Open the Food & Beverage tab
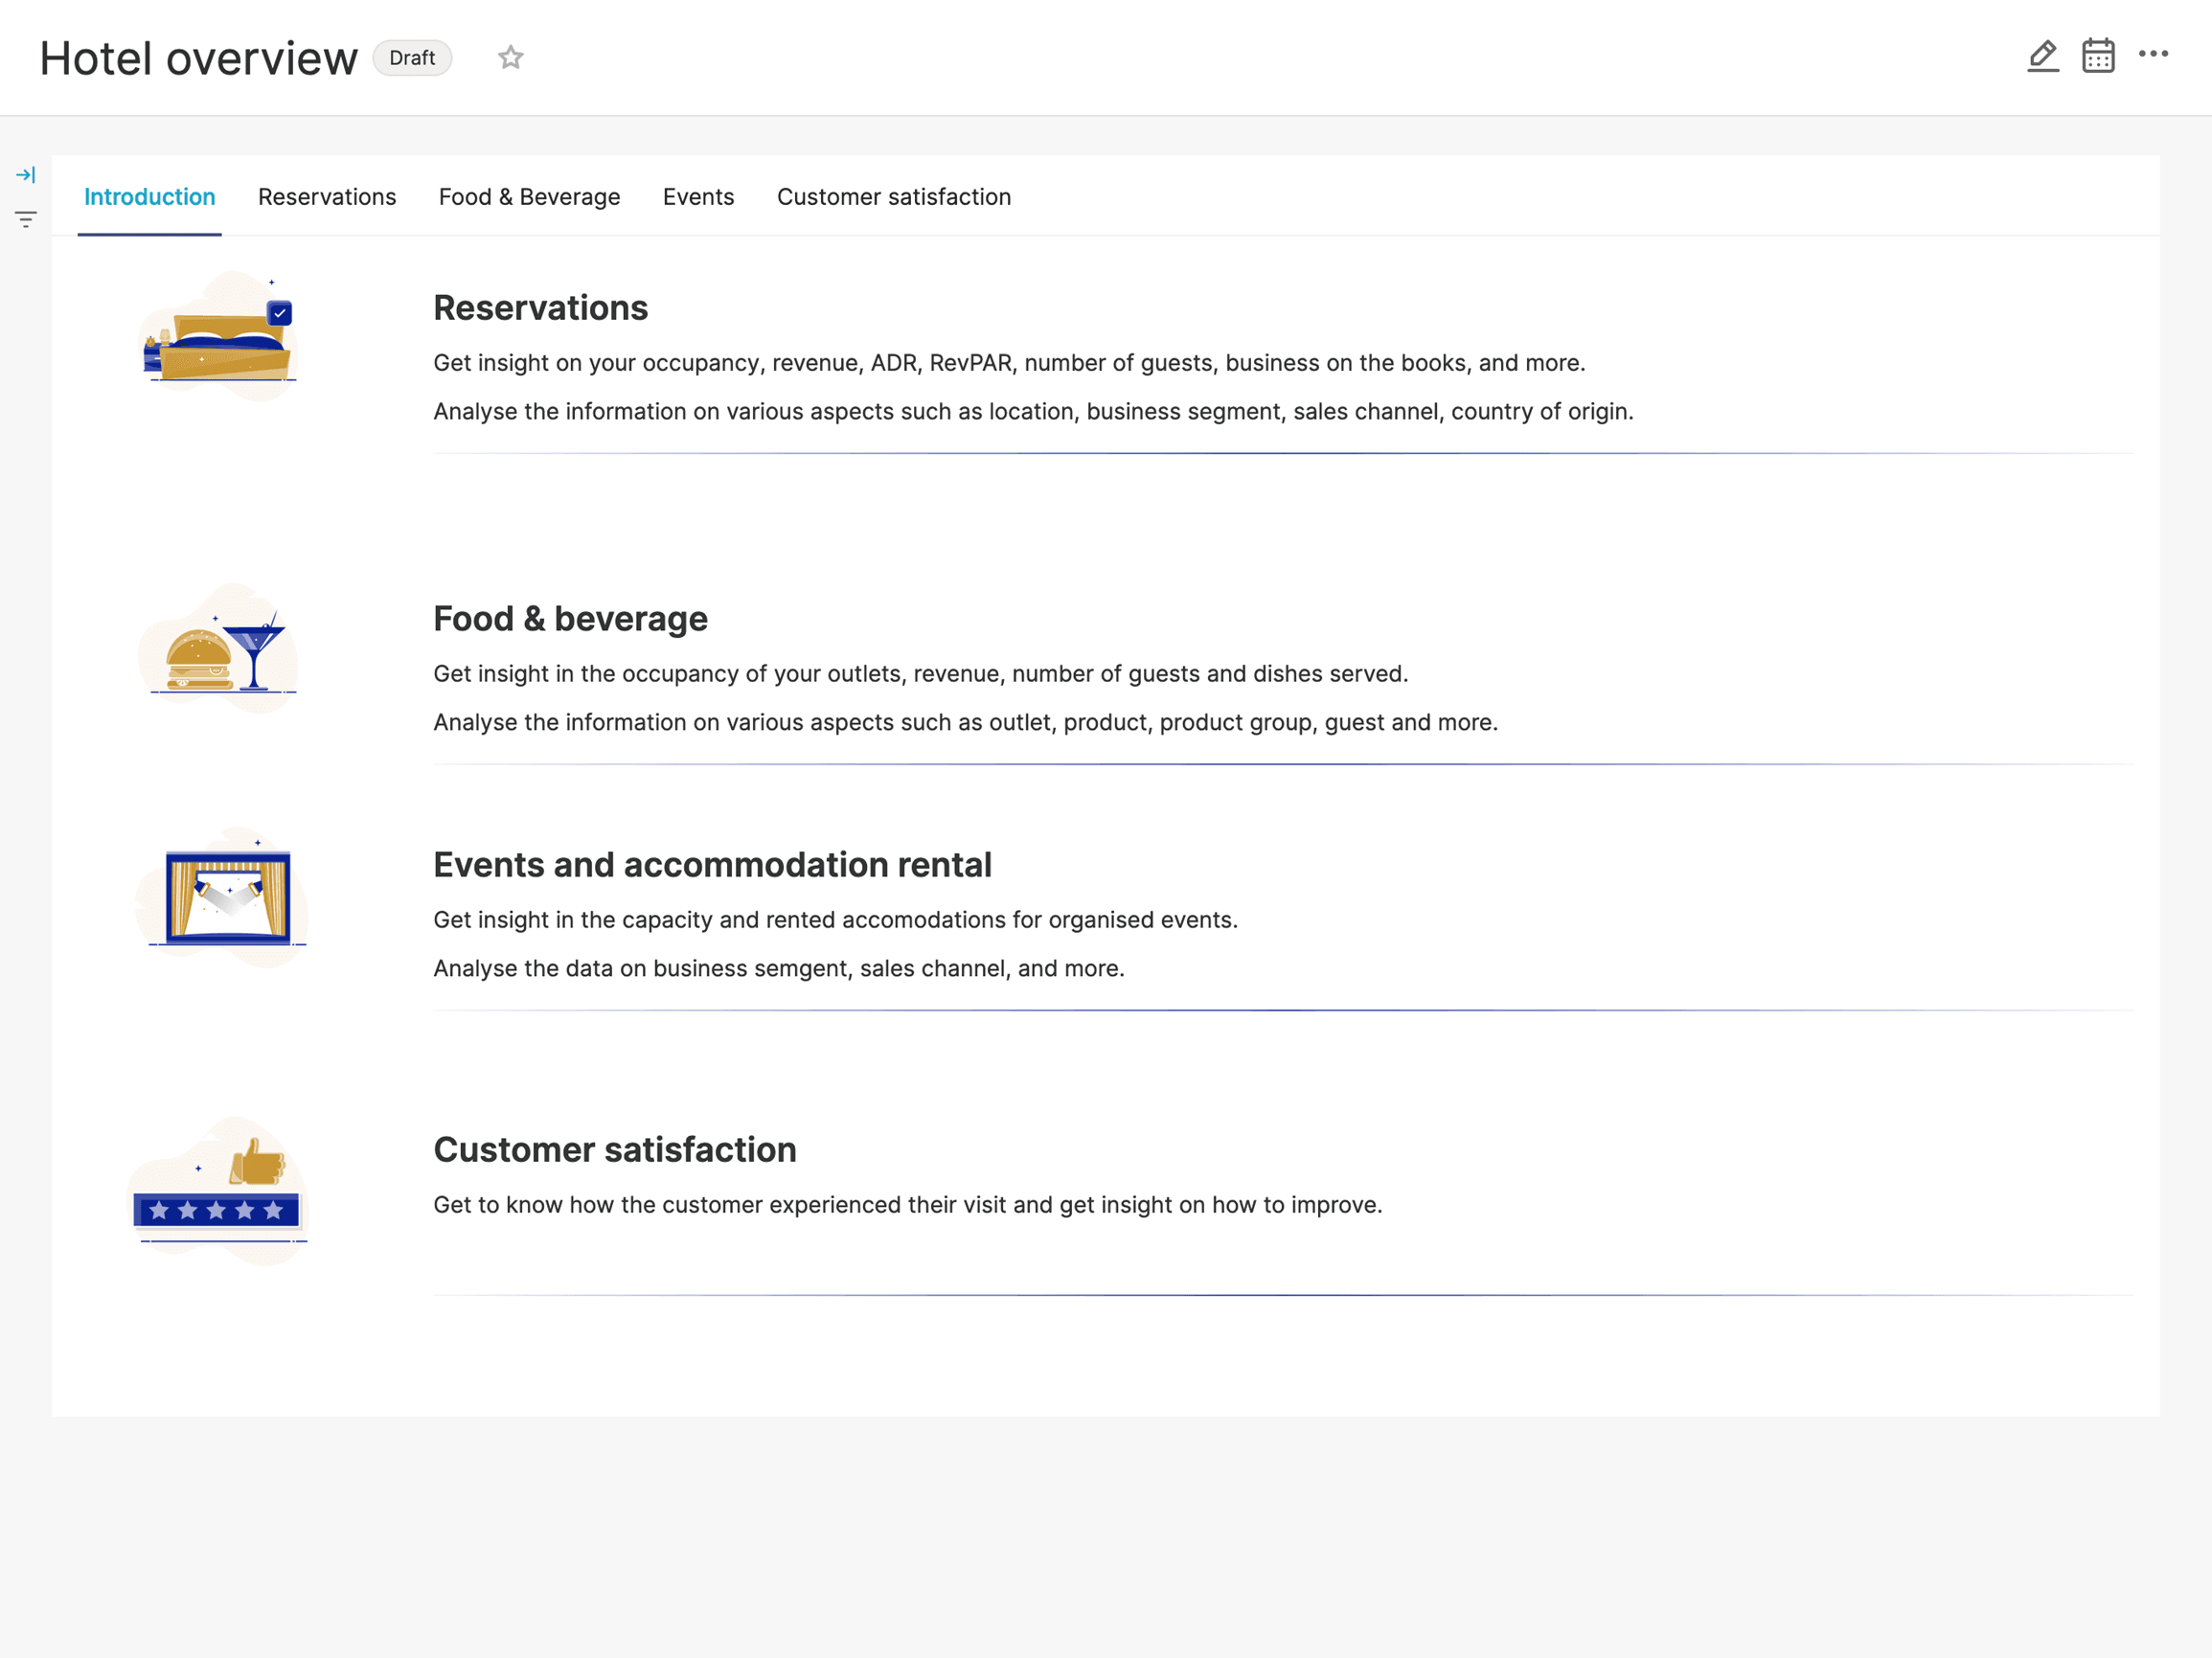The image size is (2212, 1658). pyautogui.click(x=529, y=197)
